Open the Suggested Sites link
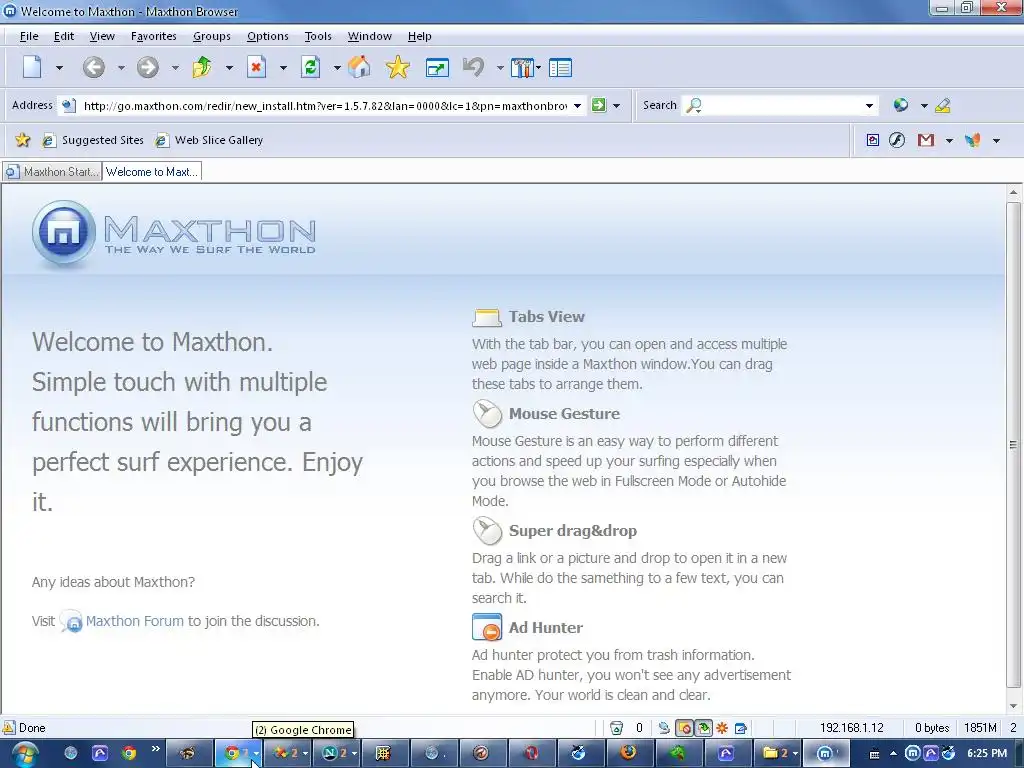Screen dimensions: 1024x768 [x=93, y=140]
